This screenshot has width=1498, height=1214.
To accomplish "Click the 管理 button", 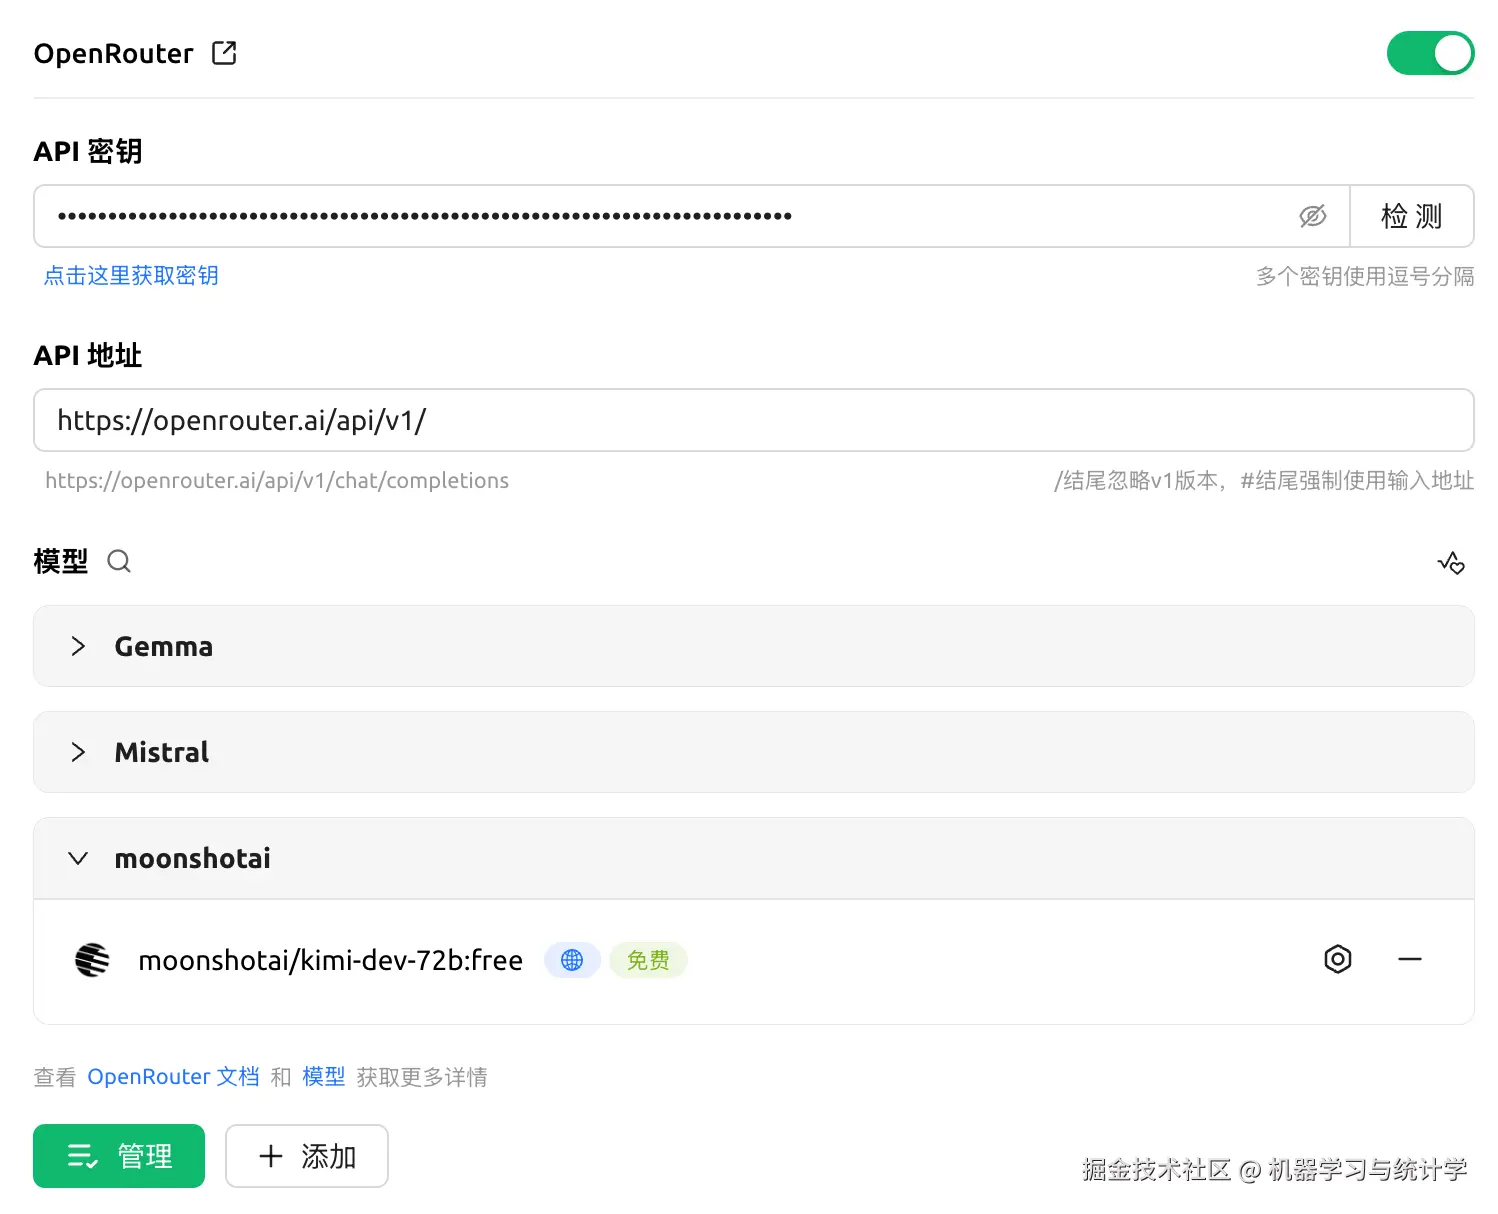I will pos(118,1156).
